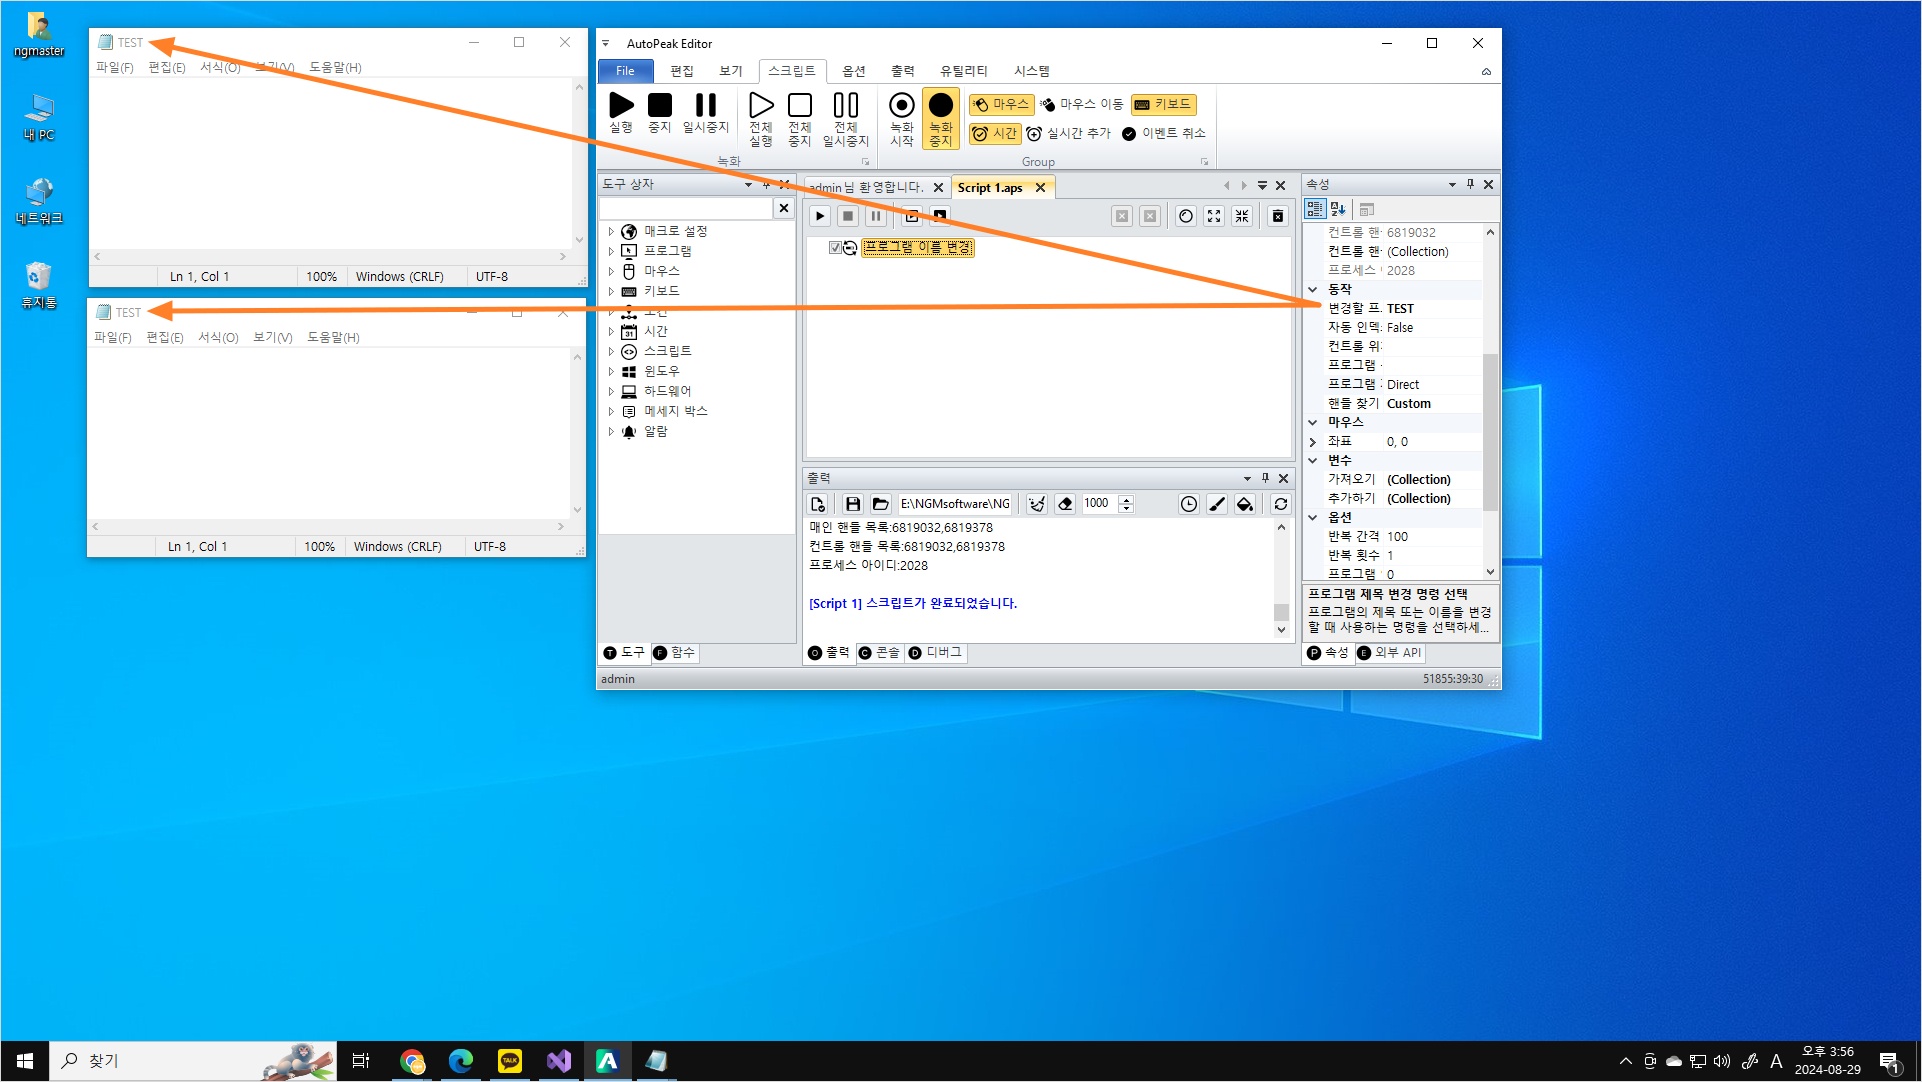
Task: Expand the 매크로 설정 tree node
Action: click(611, 231)
